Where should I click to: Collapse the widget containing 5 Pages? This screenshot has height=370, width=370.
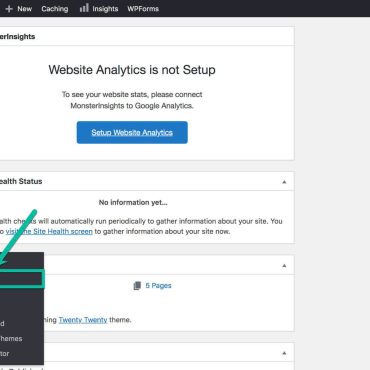pos(284,266)
